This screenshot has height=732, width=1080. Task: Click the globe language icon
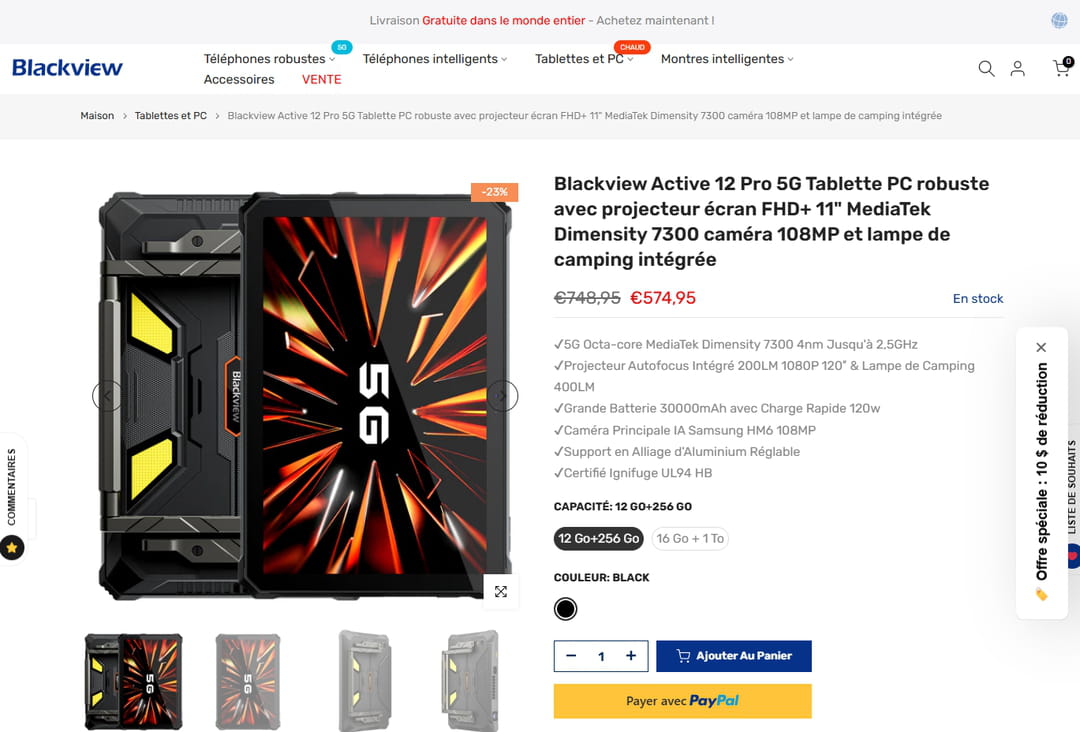[1060, 20]
